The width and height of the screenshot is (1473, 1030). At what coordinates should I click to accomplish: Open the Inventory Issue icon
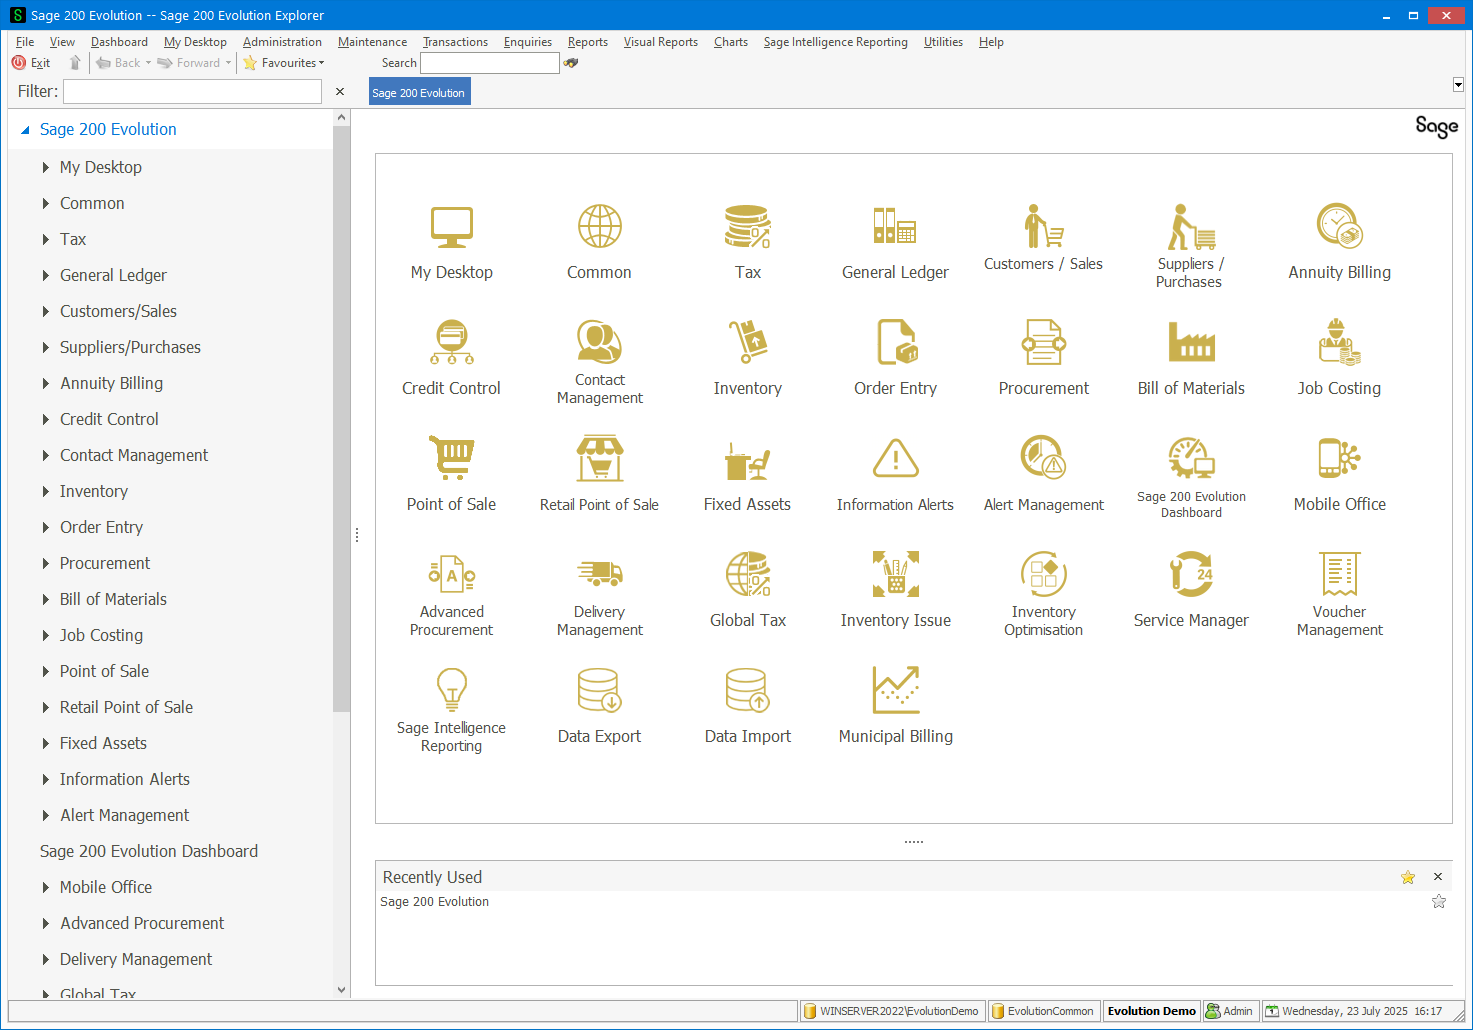pyautogui.click(x=895, y=575)
